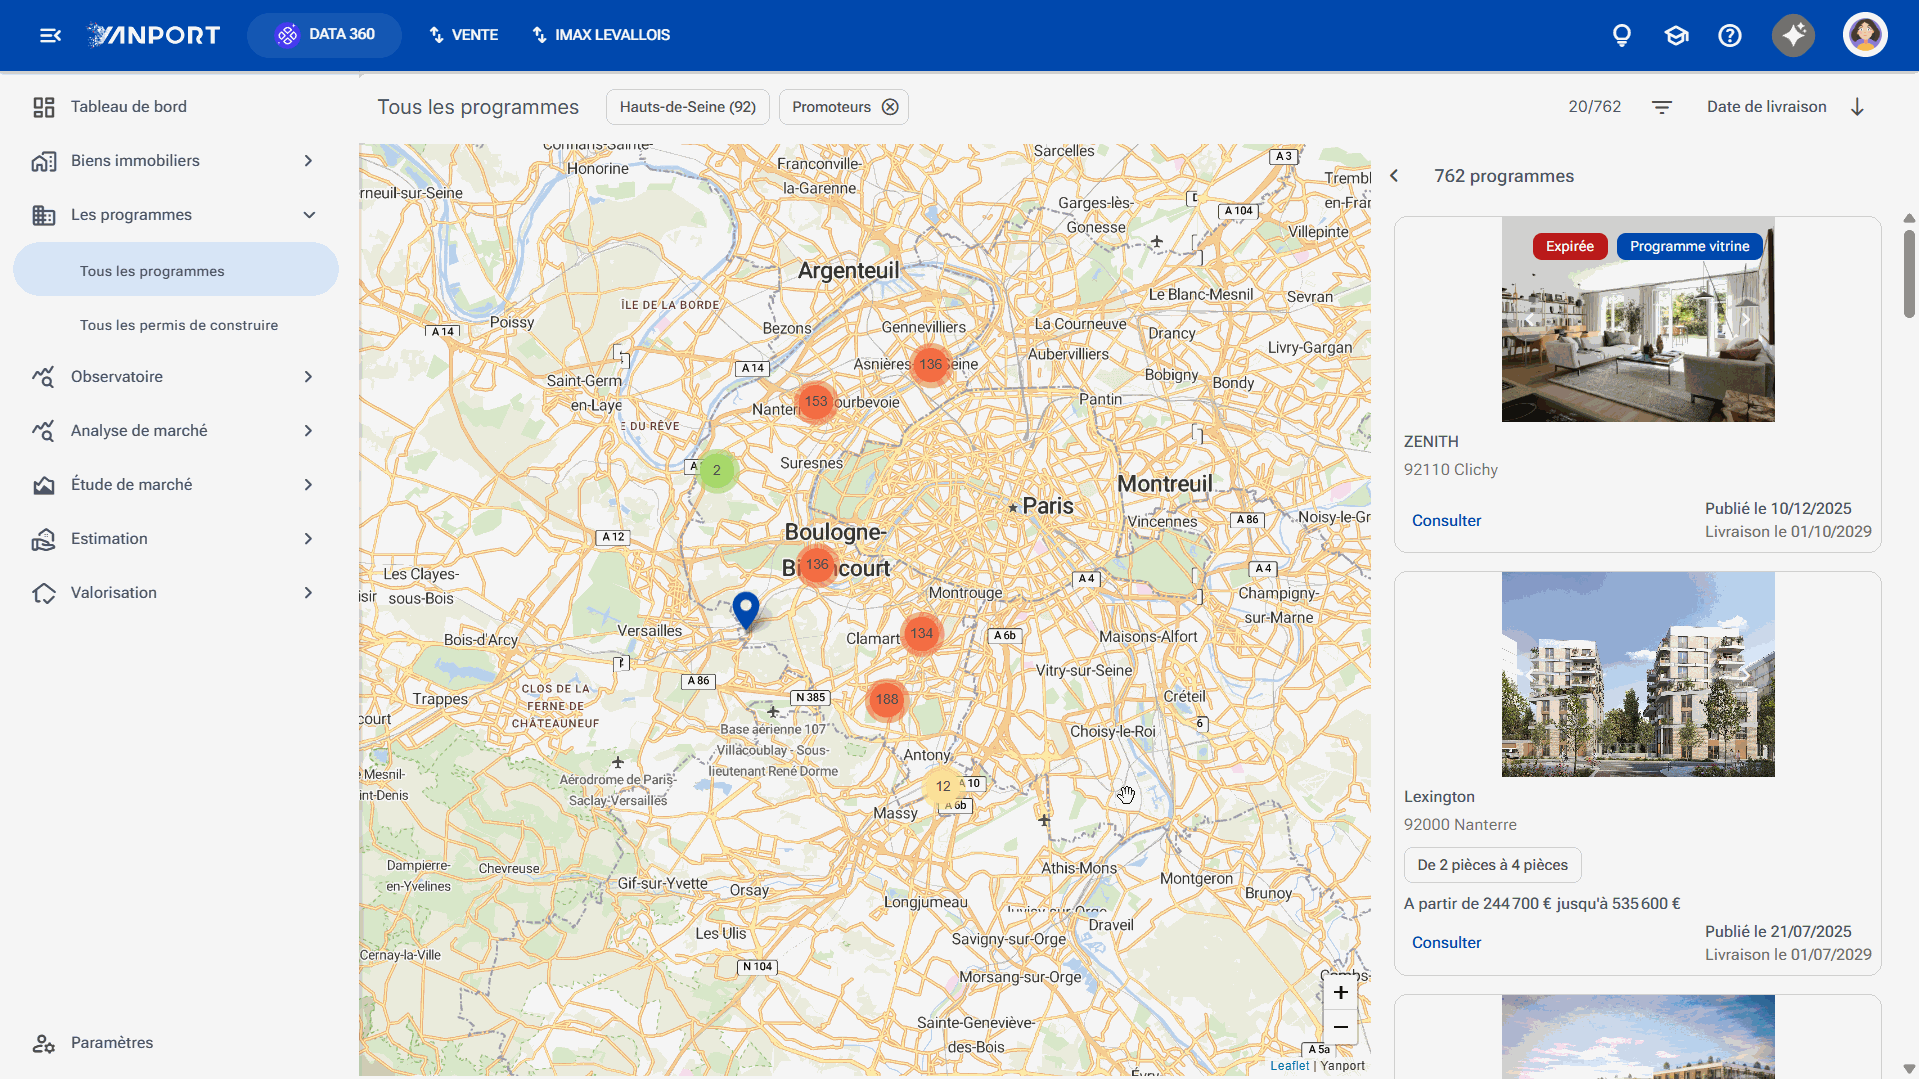
Task: Click the Hauts-de-Seine (92) filter chip
Action: tap(688, 107)
